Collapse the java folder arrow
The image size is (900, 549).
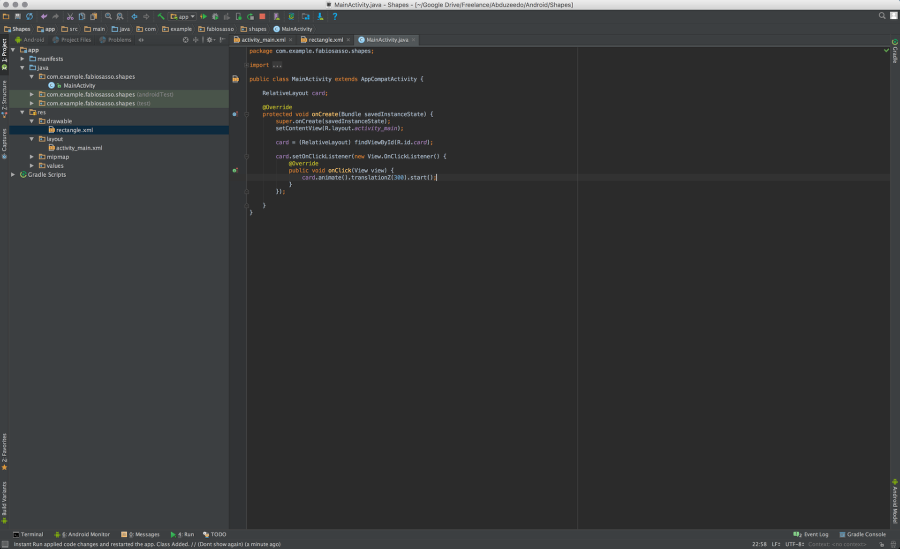pos(22,68)
